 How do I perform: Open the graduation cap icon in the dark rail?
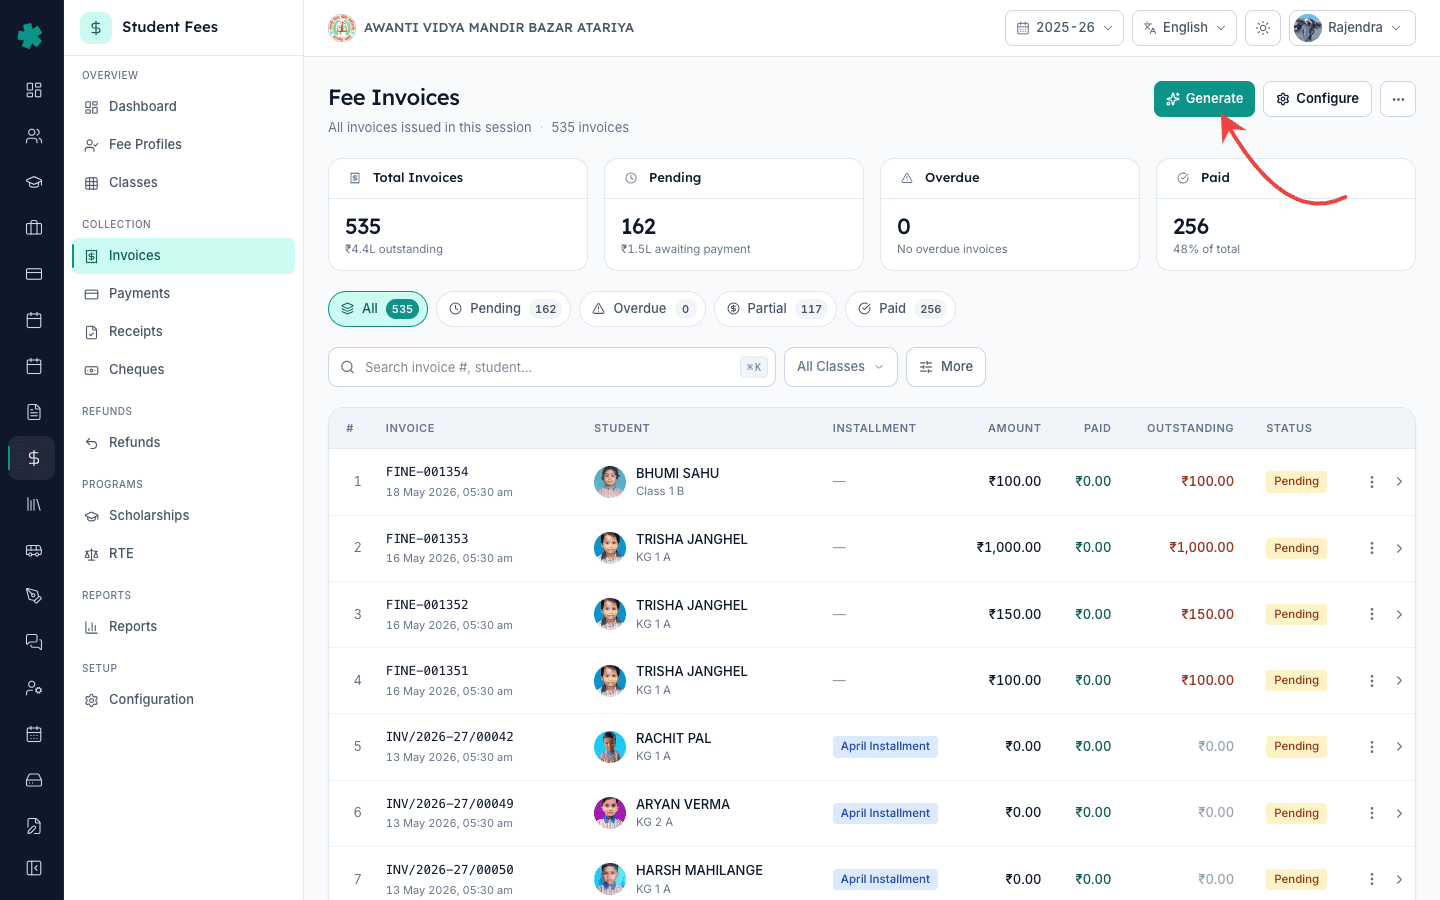[x=34, y=182]
